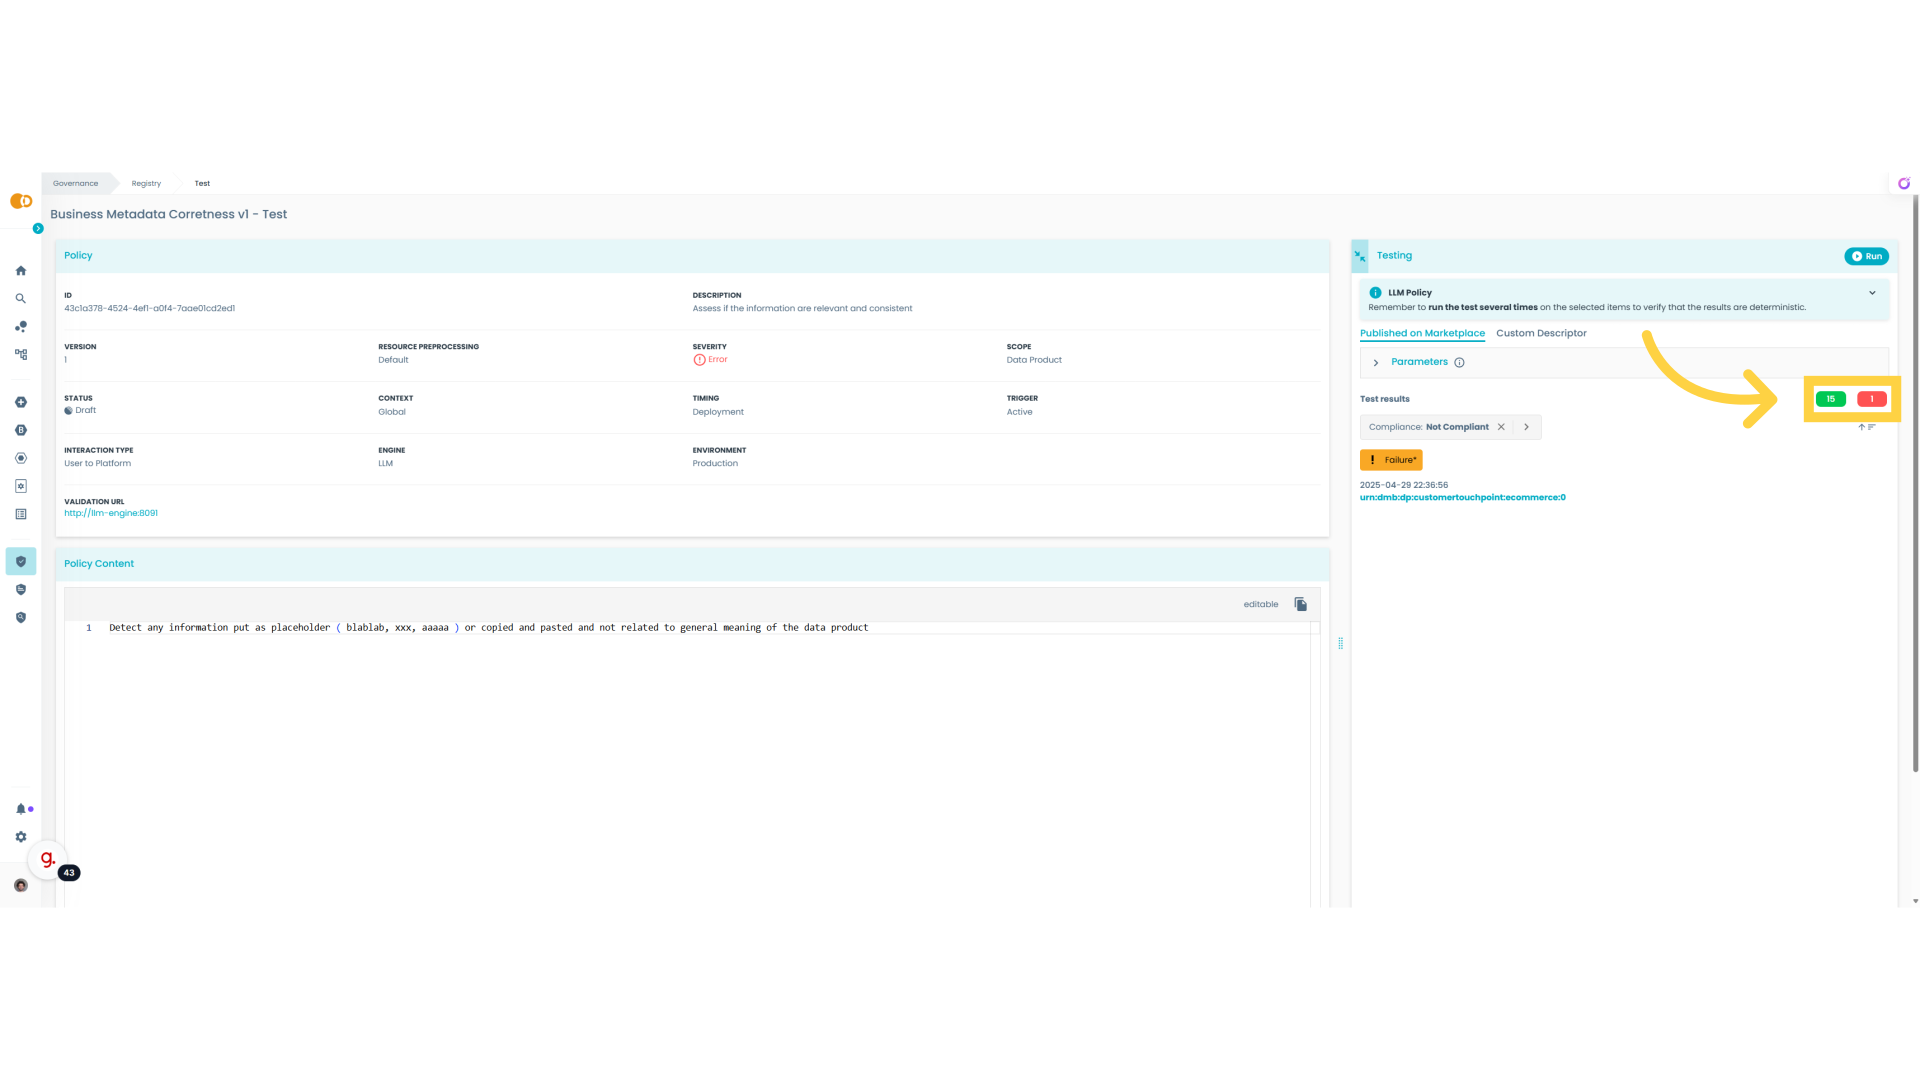Open the document gear icon in sidebar
The height and width of the screenshot is (1080, 1920).
(21, 486)
